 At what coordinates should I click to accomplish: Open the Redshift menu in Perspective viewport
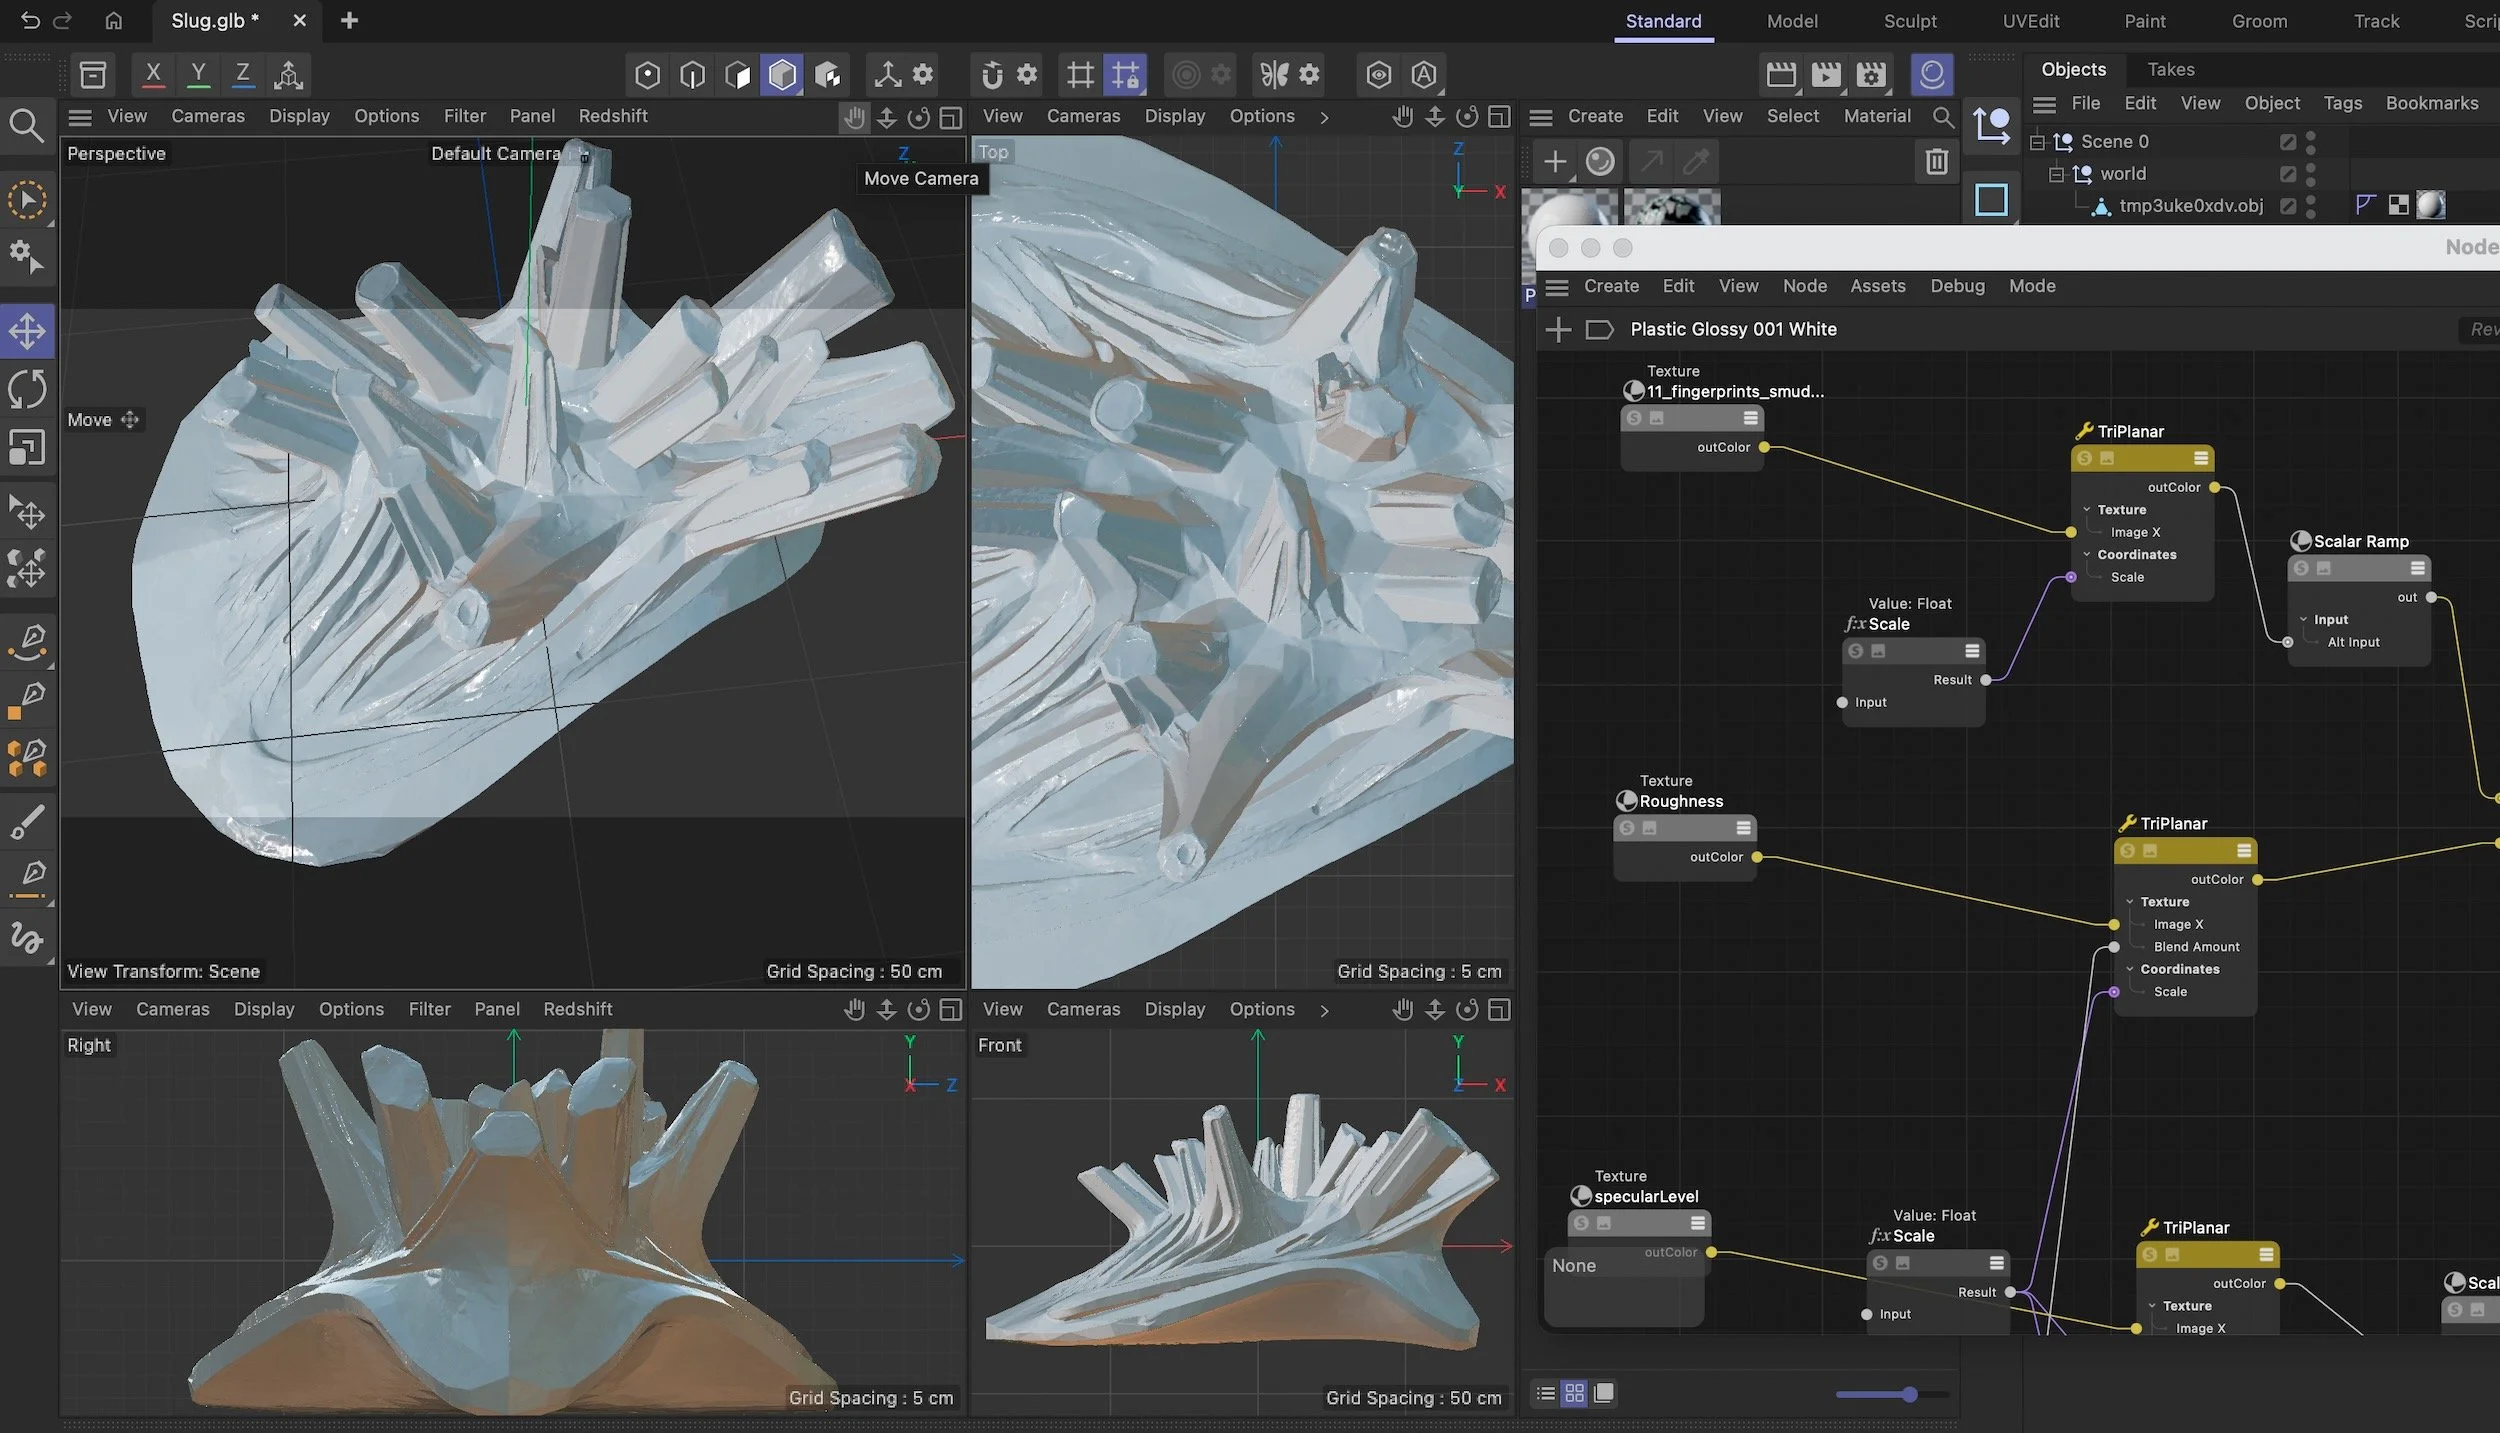click(612, 116)
